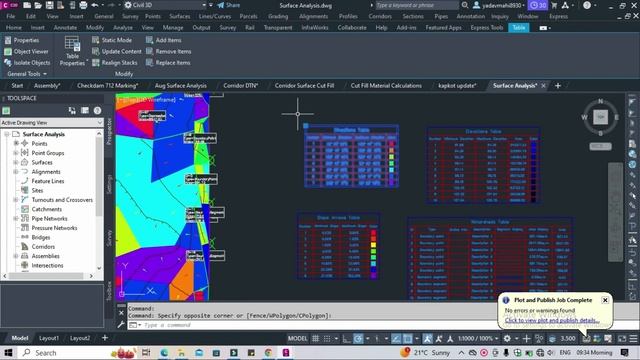
Task: Switch to Corridor Surface Cut Fill drawing tab
Action: point(304,86)
